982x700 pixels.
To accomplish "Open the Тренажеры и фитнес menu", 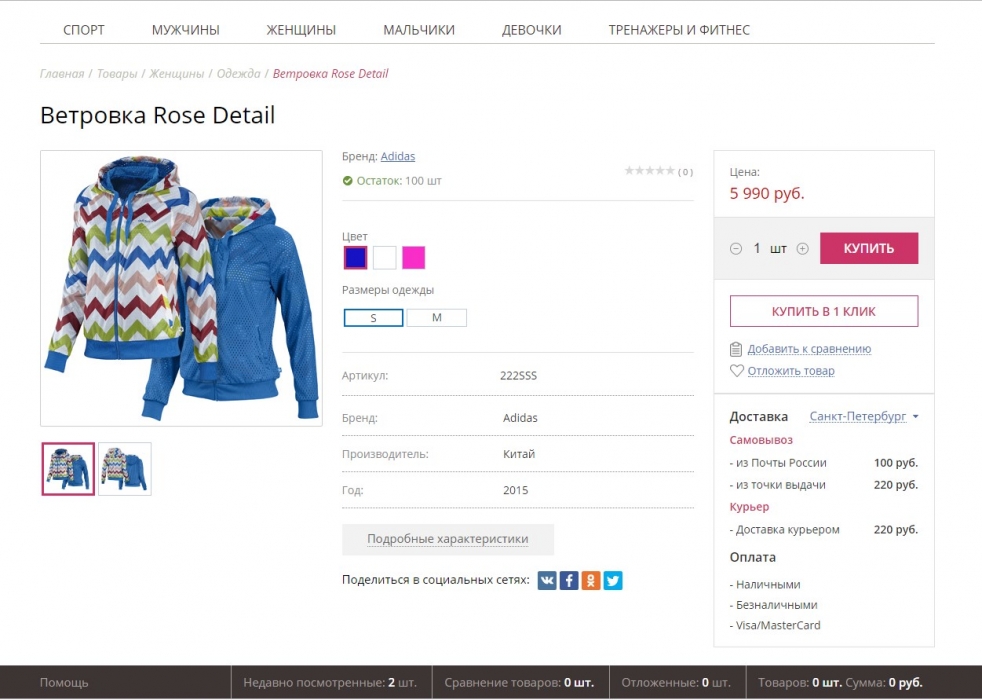I will (679, 30).
